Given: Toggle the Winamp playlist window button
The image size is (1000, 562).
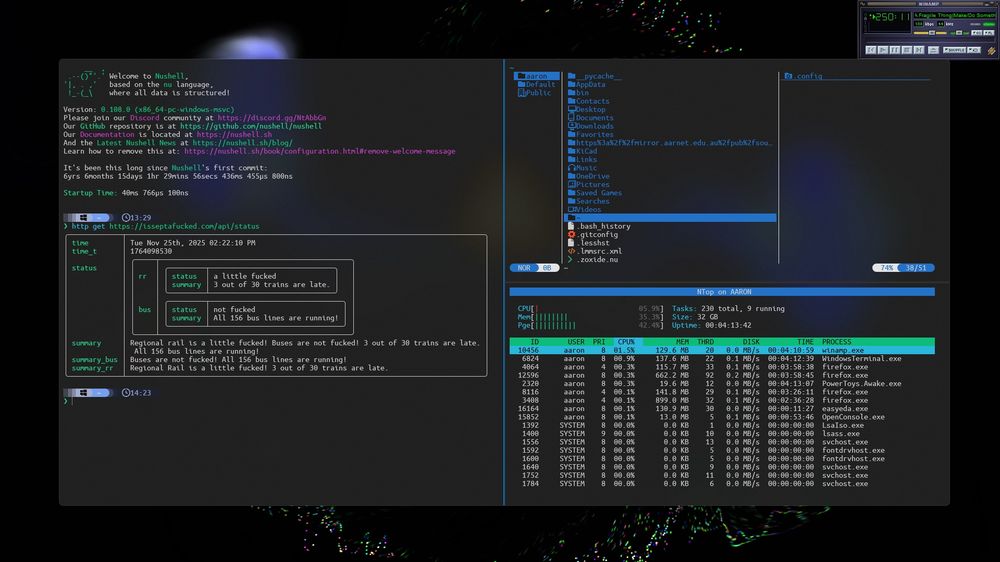Looking at the screenshot, I should [989, 33].
